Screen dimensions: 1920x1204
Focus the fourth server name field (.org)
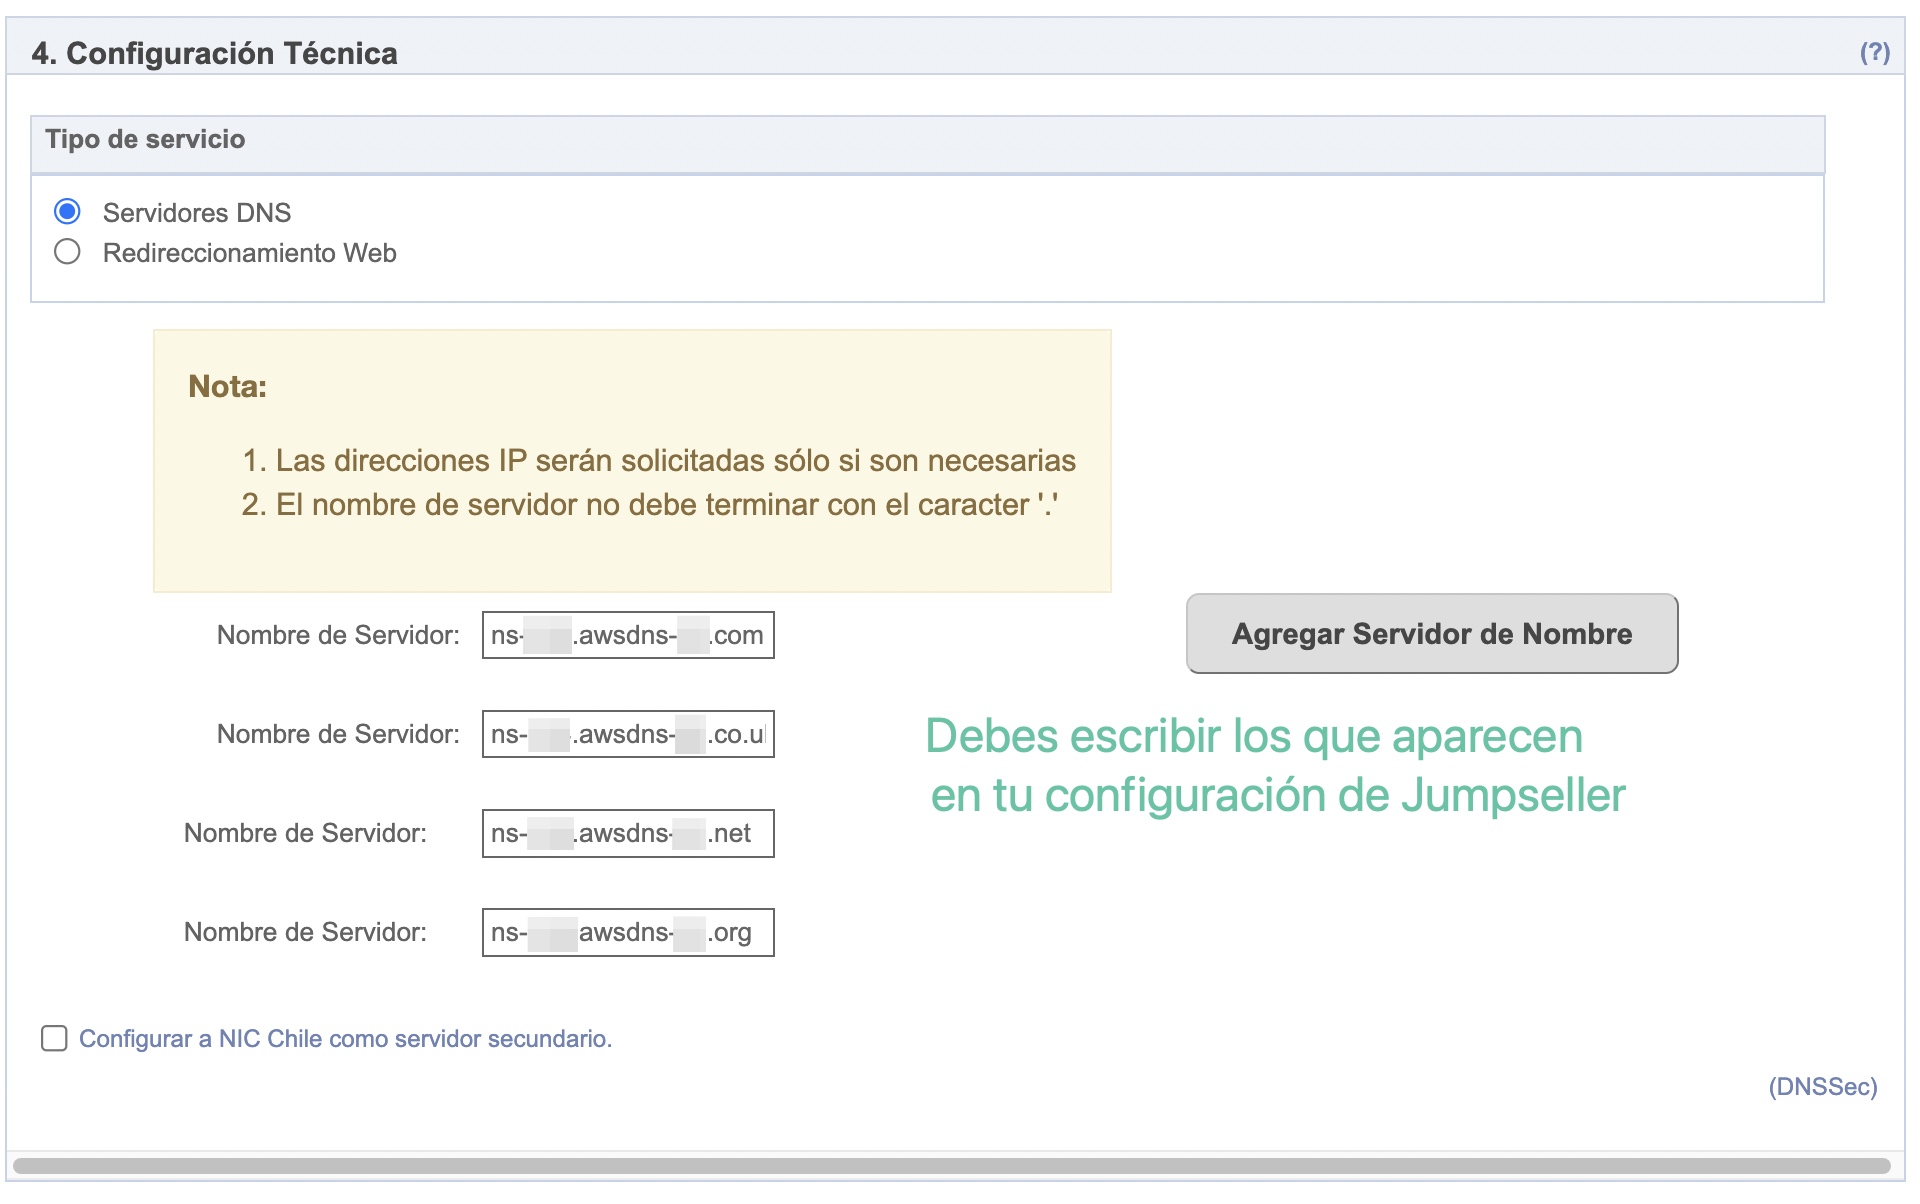pyautogui.click(x=627, y=932)
